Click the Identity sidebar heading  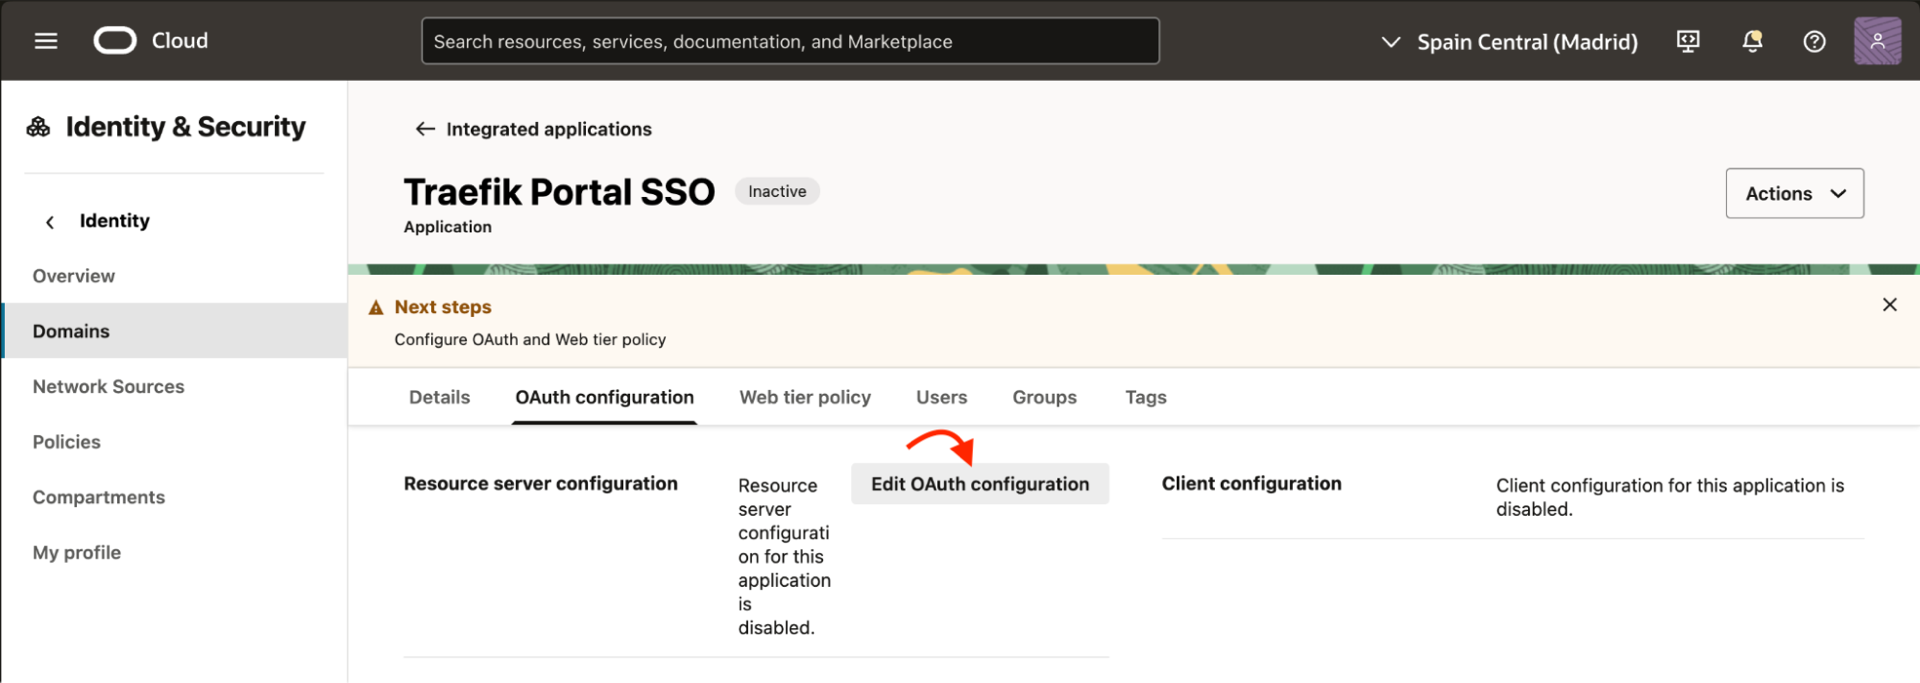114,221
